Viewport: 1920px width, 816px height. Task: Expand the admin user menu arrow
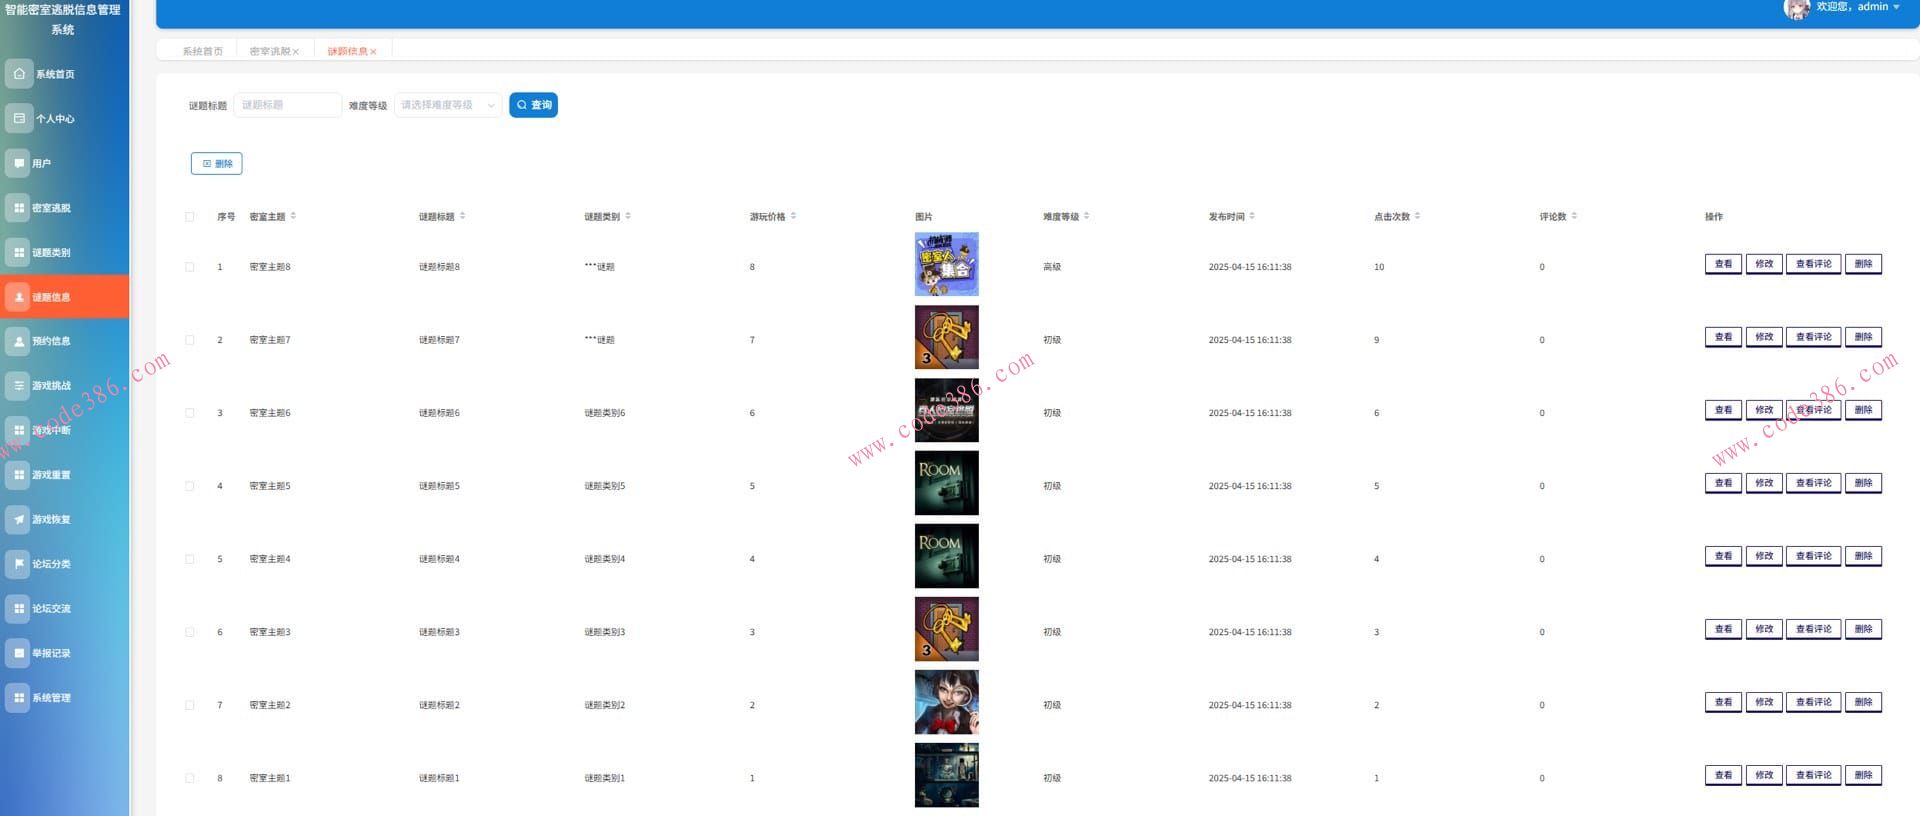[1896, 8]
